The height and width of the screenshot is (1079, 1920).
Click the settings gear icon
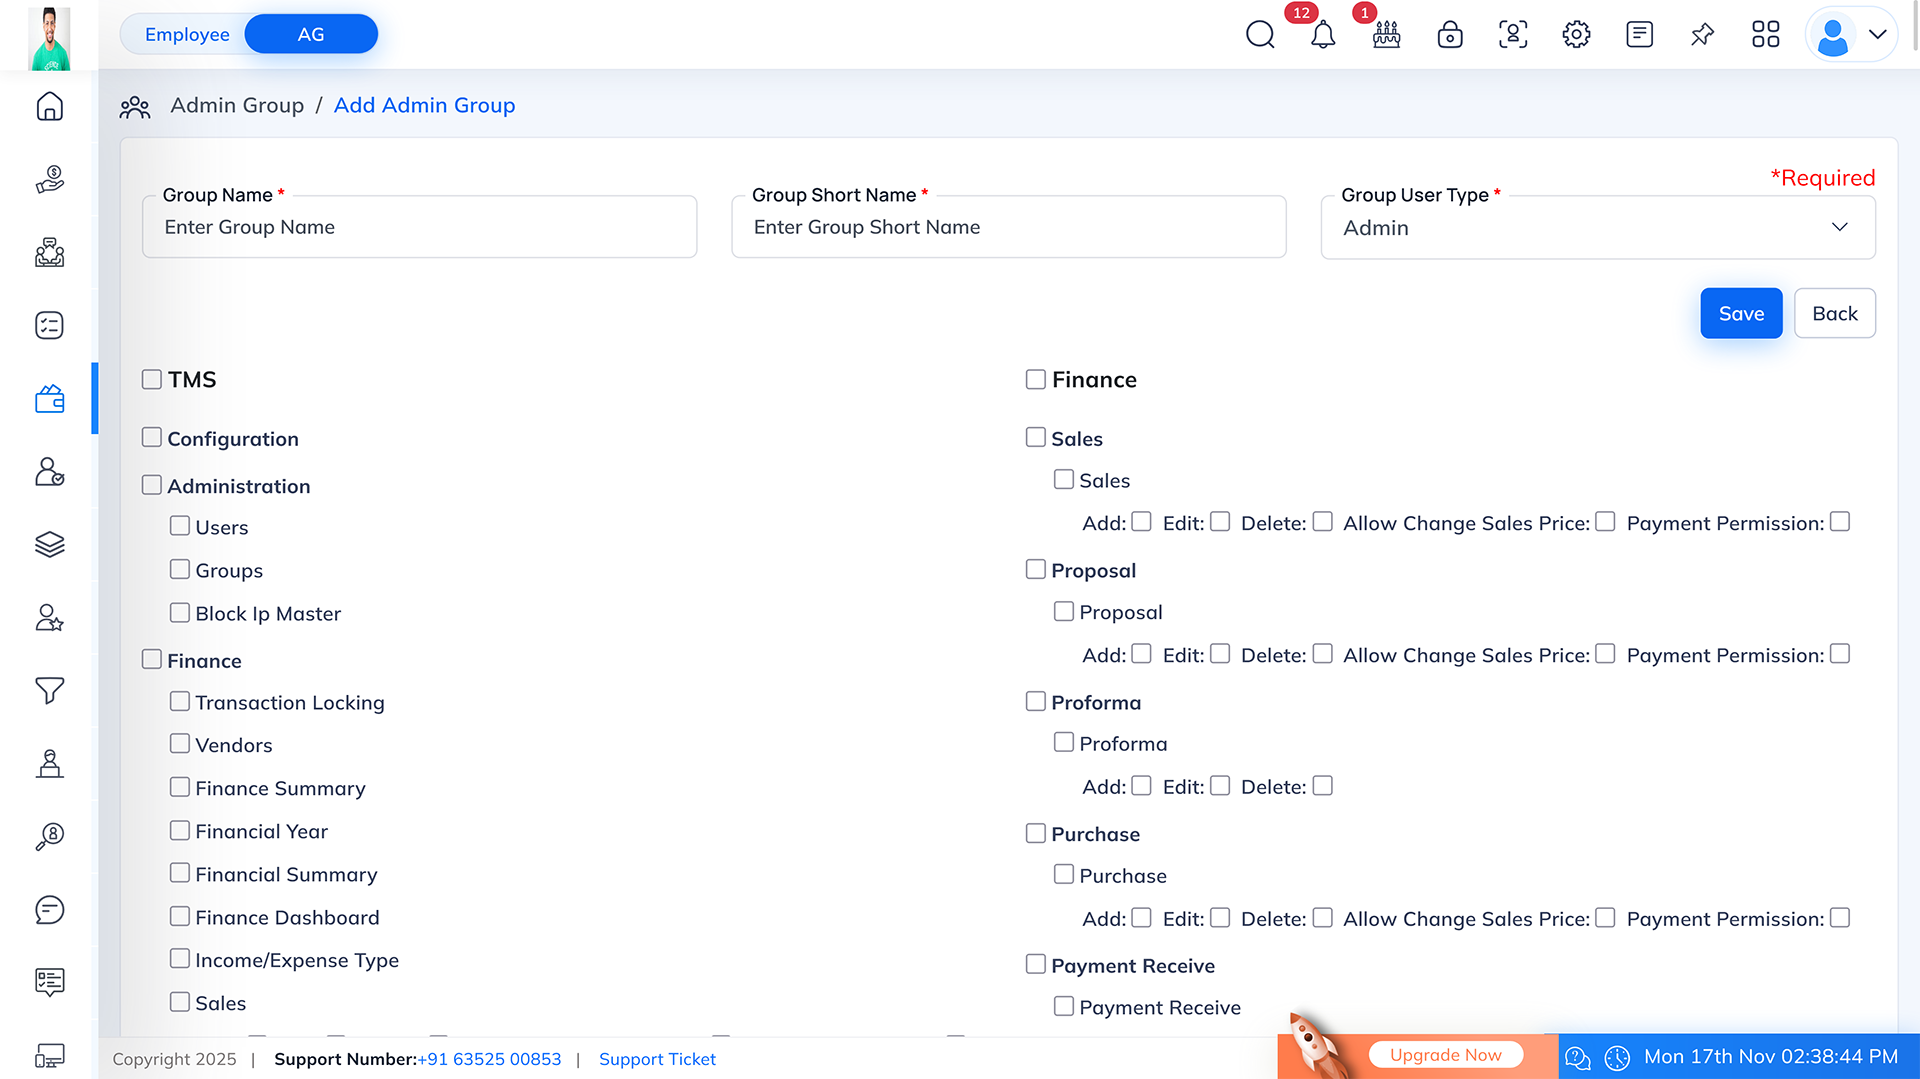click(x=1576, y=35)
